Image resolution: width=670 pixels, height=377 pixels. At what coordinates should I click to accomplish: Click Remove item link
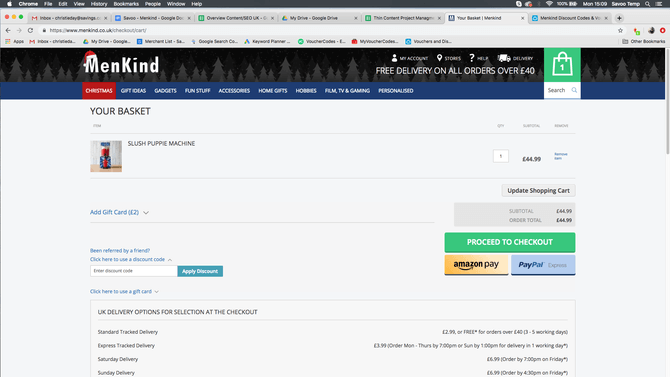(561, 156)
